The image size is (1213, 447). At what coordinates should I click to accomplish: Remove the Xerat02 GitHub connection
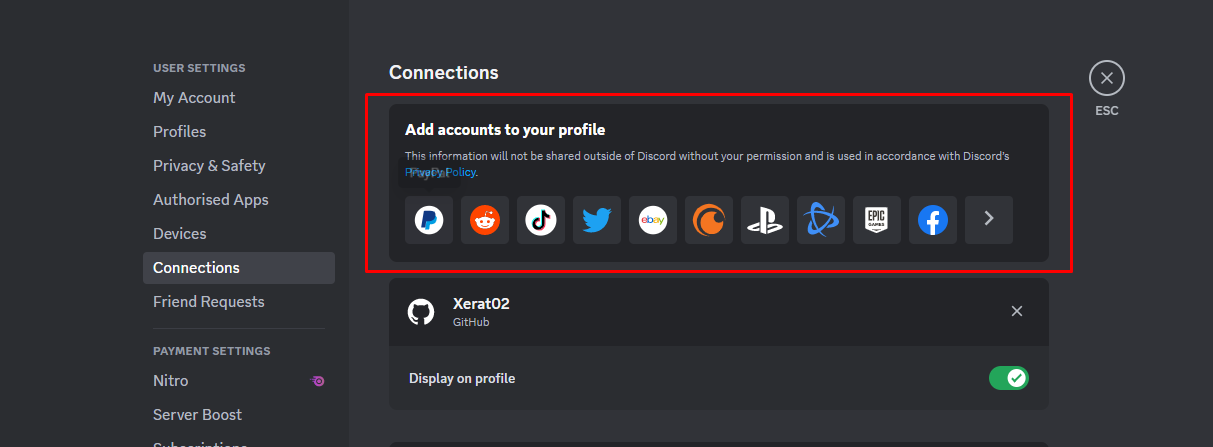coord(1017,311)
